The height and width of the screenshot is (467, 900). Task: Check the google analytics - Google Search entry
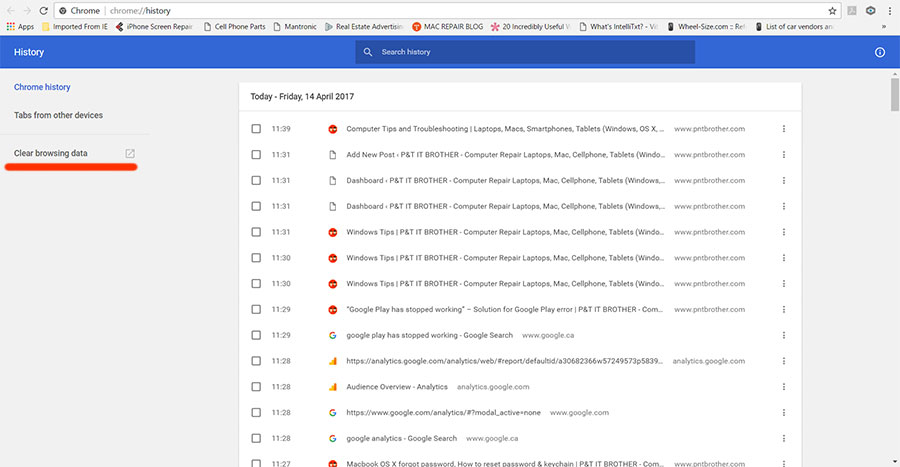pos(256,438)
